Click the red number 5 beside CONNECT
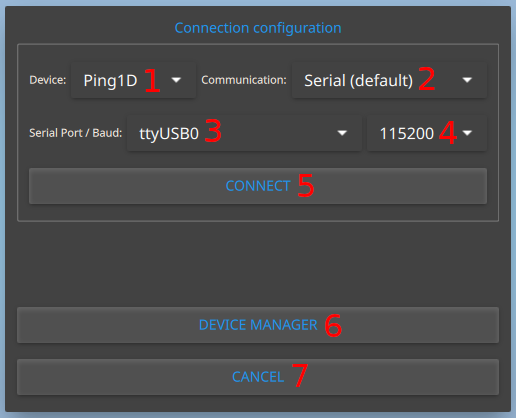 tap(306, 185)
